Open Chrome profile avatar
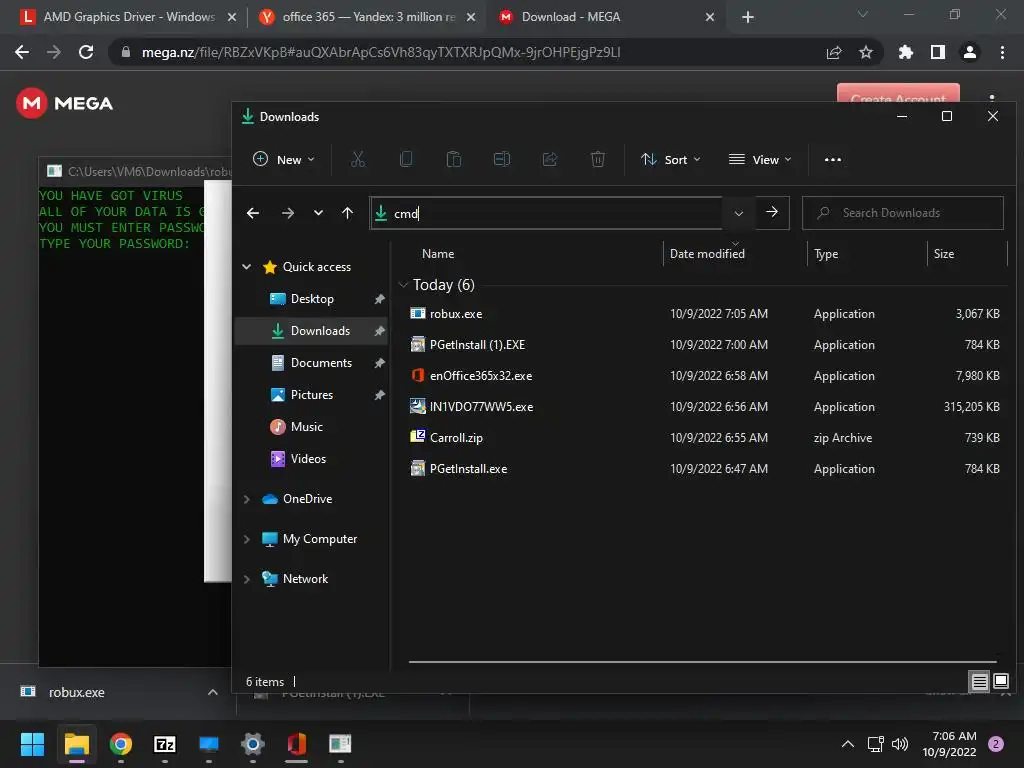 [x=970, y=52]
